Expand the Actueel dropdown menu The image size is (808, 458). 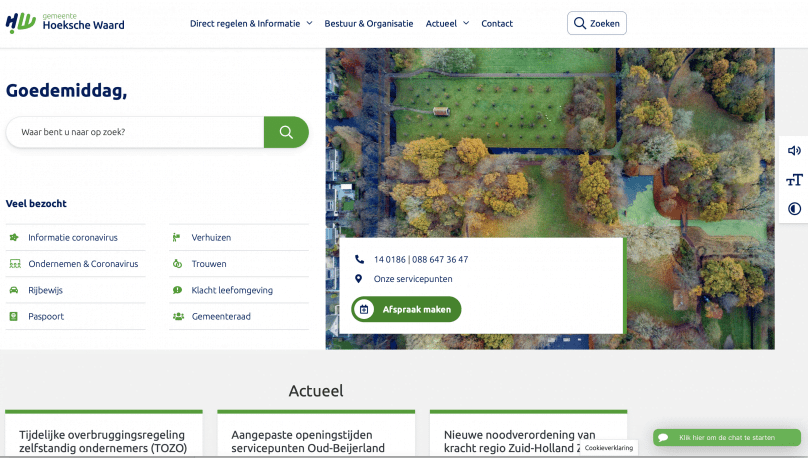447,23
